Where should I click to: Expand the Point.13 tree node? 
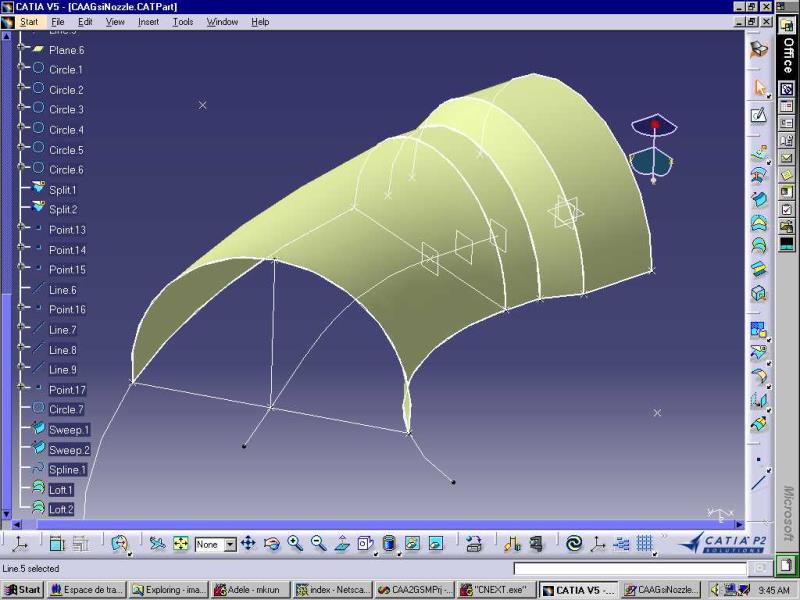(20, 227)
